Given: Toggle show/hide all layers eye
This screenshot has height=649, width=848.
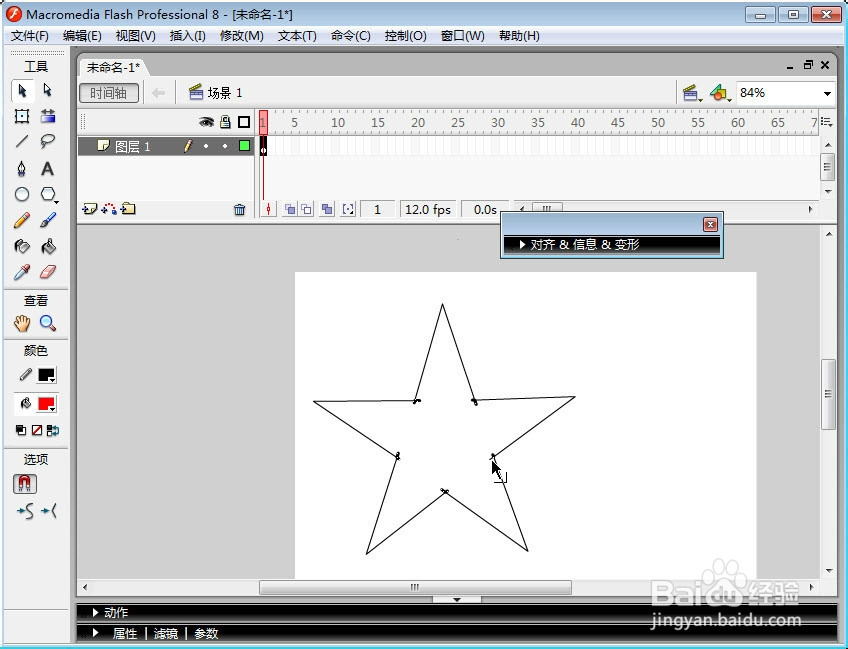Looking at the screenshot, I should (206, 122).
